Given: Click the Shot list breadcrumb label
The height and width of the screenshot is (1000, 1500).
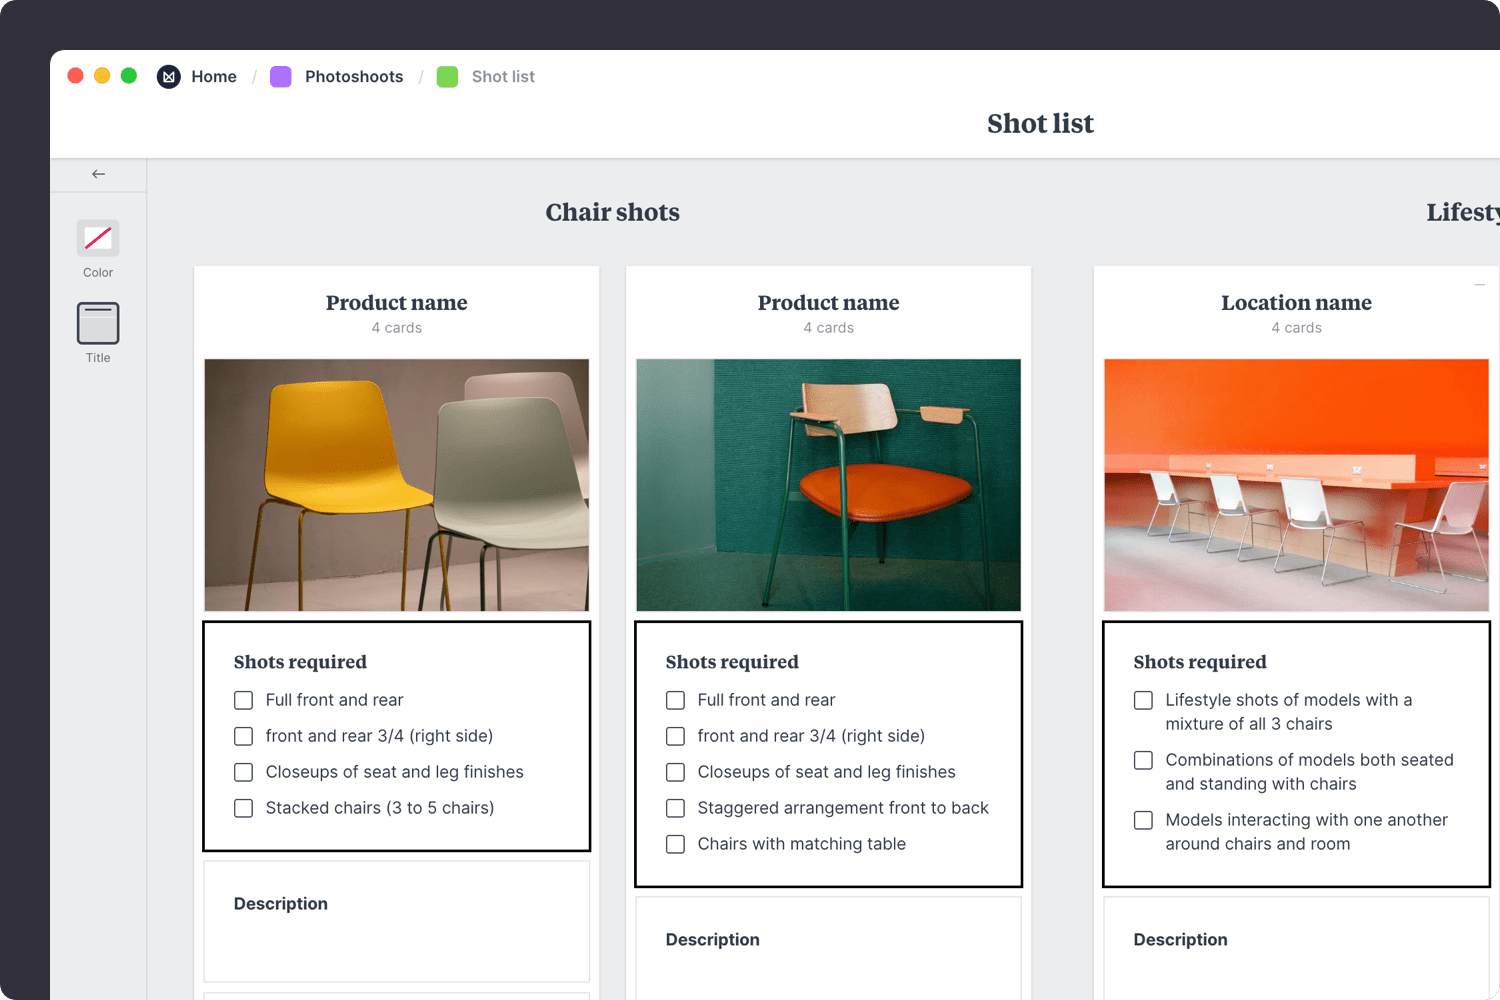Looking at the screenshot, I should tap(503, 76).
